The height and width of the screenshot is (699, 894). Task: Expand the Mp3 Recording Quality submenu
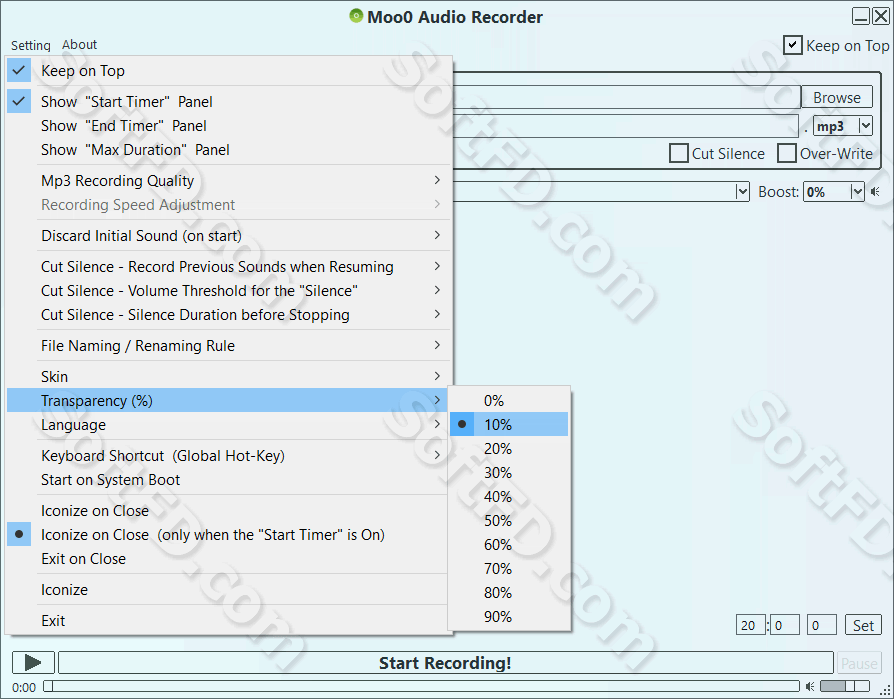coord(229,180)
